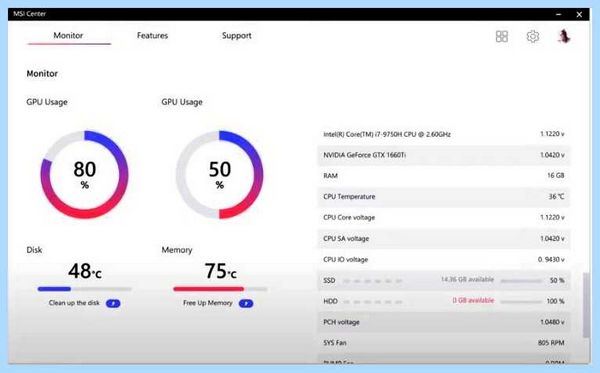
Task: Click the 14.36 GB available SSD text
Action: pos(467,279)
